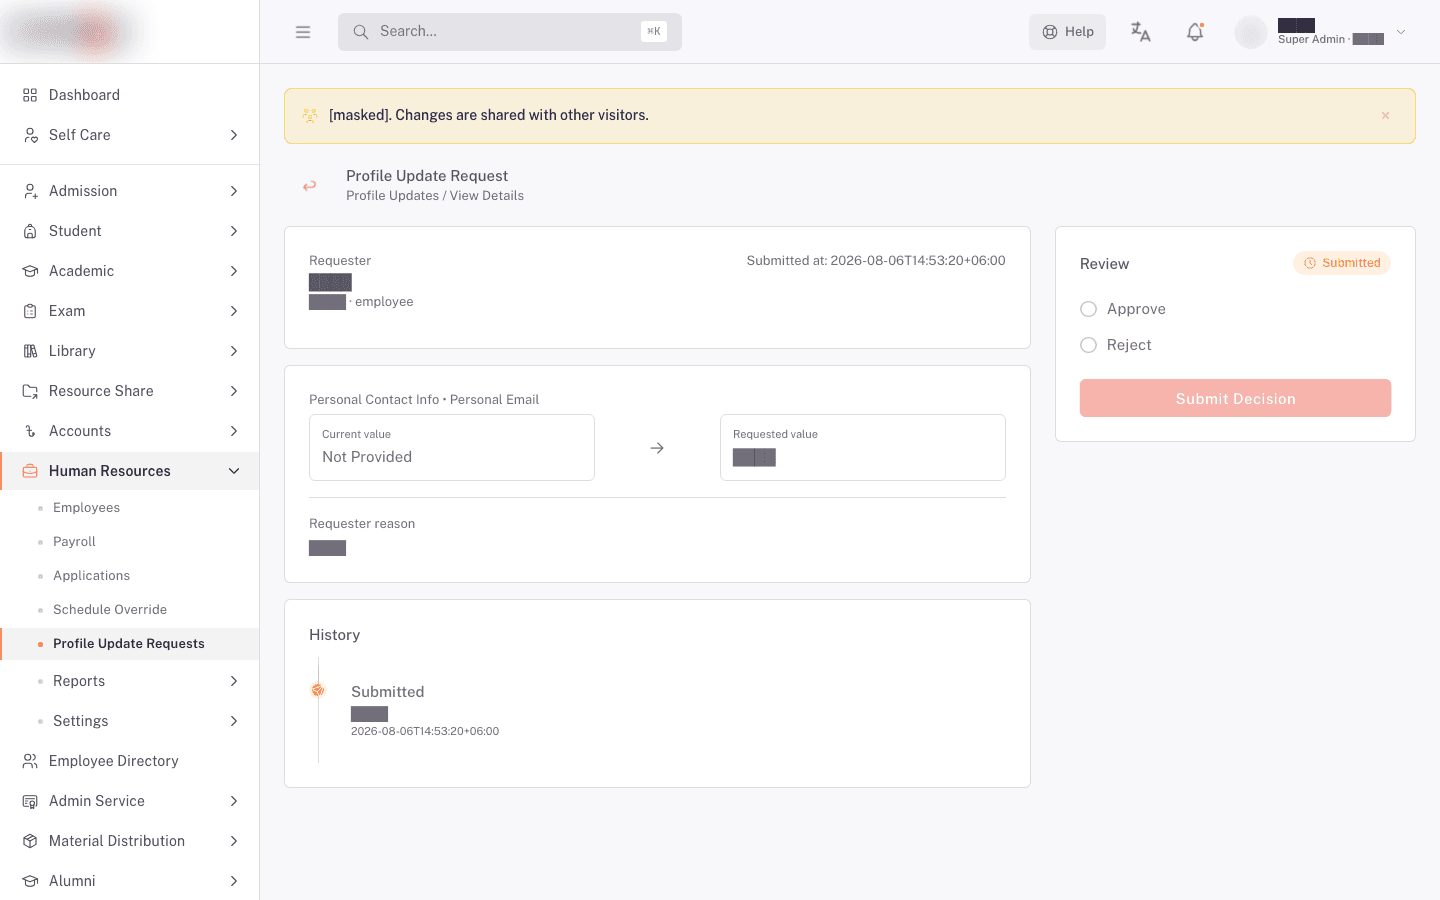Click the Academic graduation cap icon

pos(30,271)
